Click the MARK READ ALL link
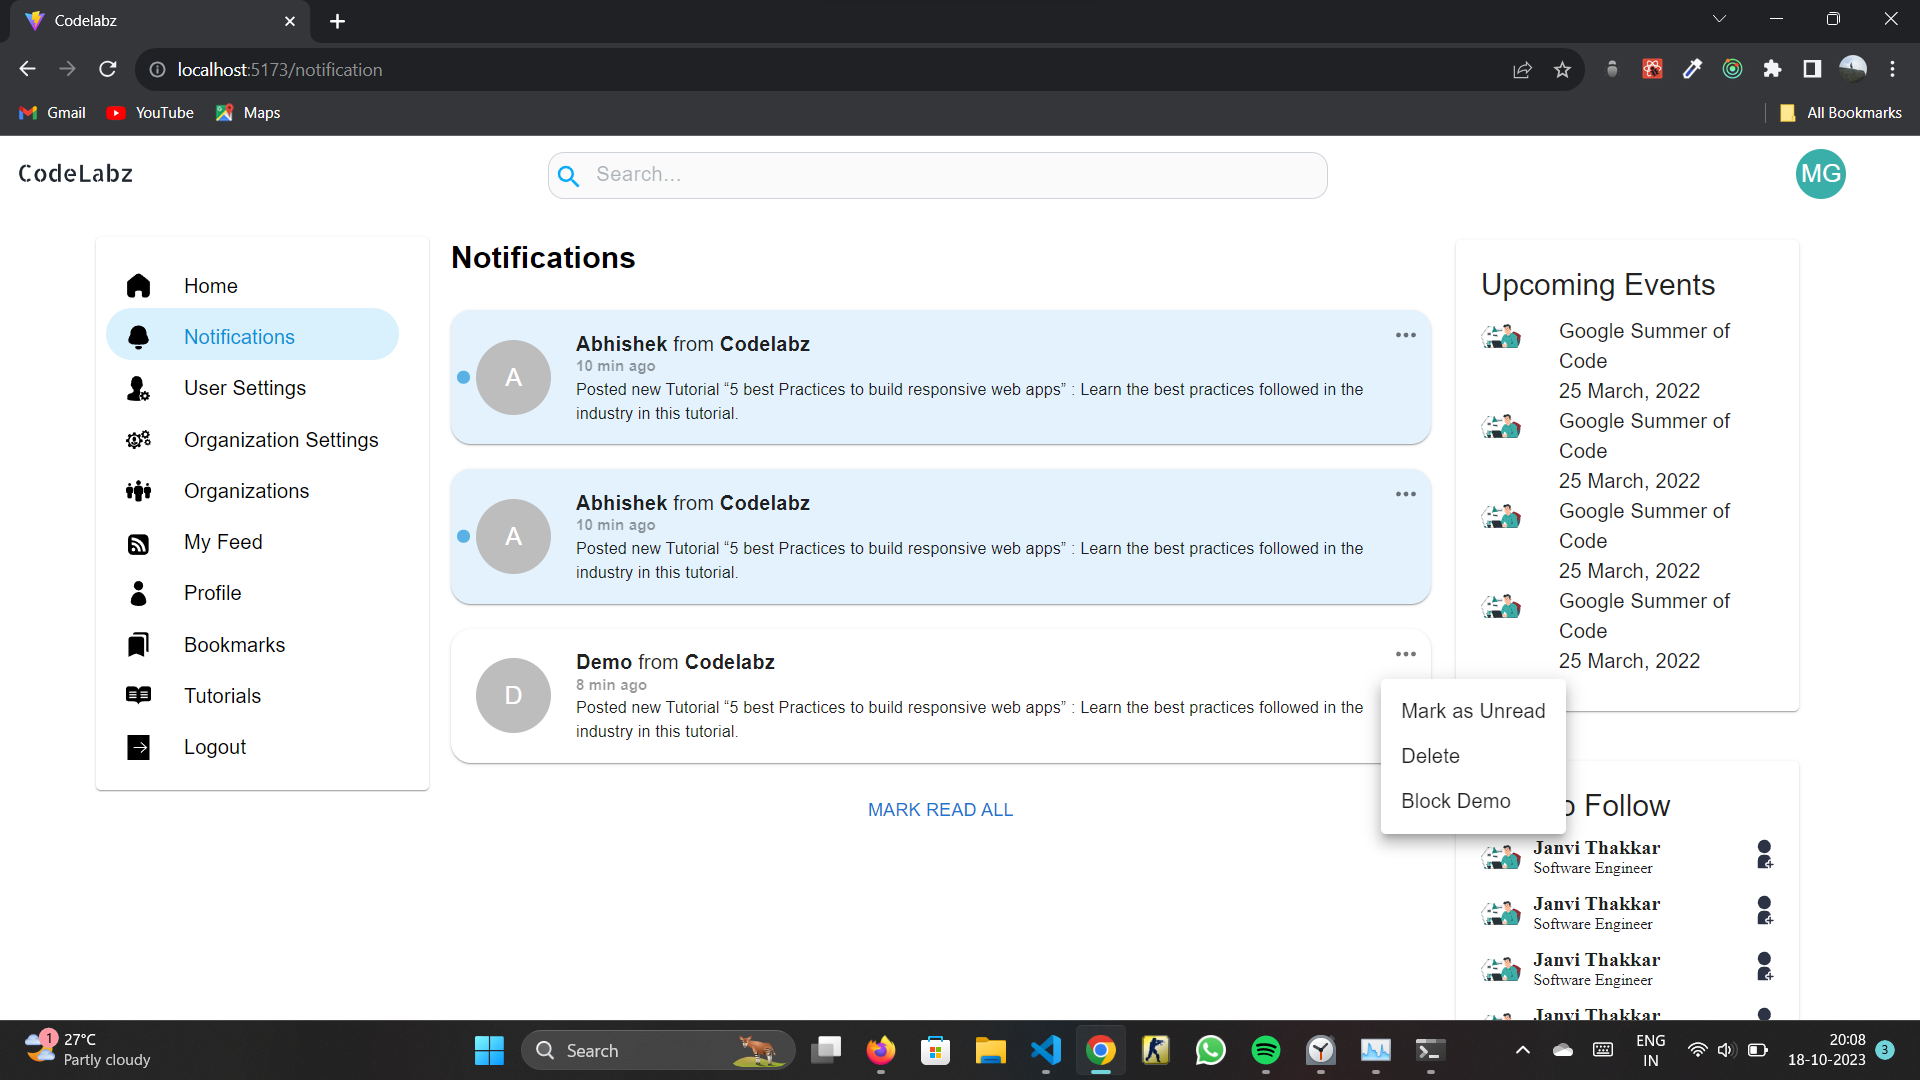 click(939, 809)
